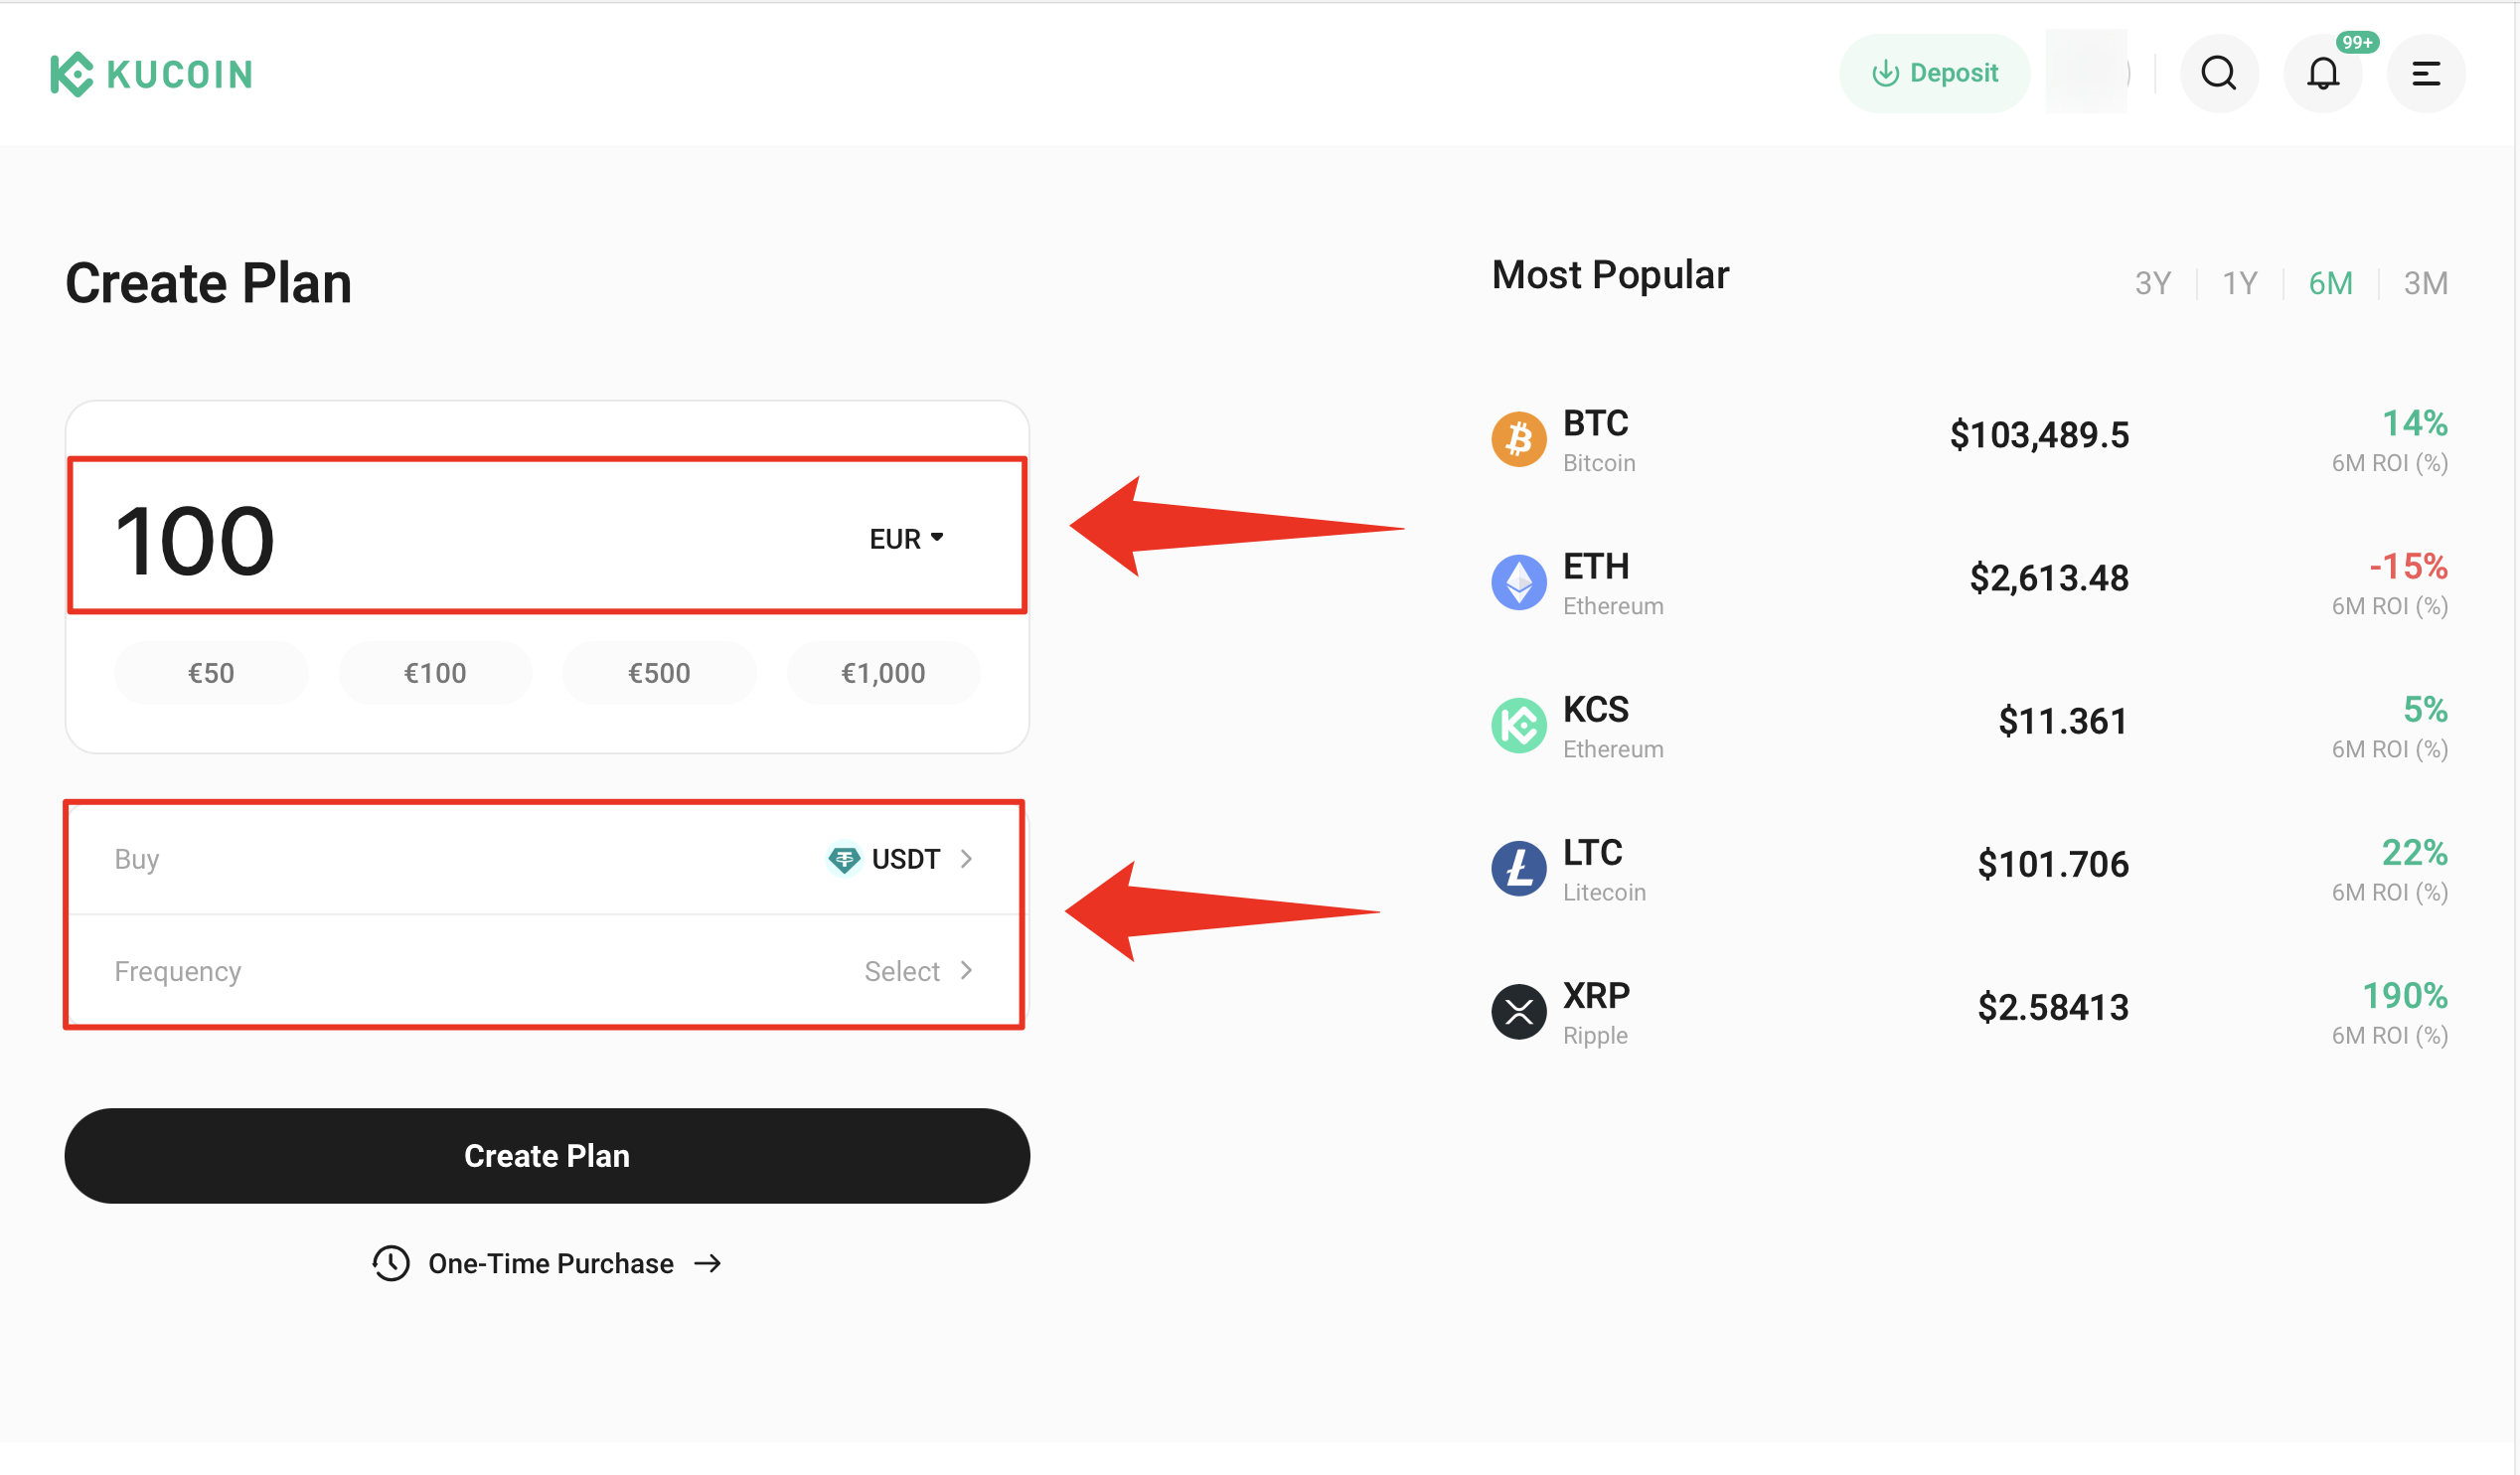The width and height of the screenshot is (2520, 1475).
Task: Click the XRP Ripple coin icon
Action: 1518,1011
